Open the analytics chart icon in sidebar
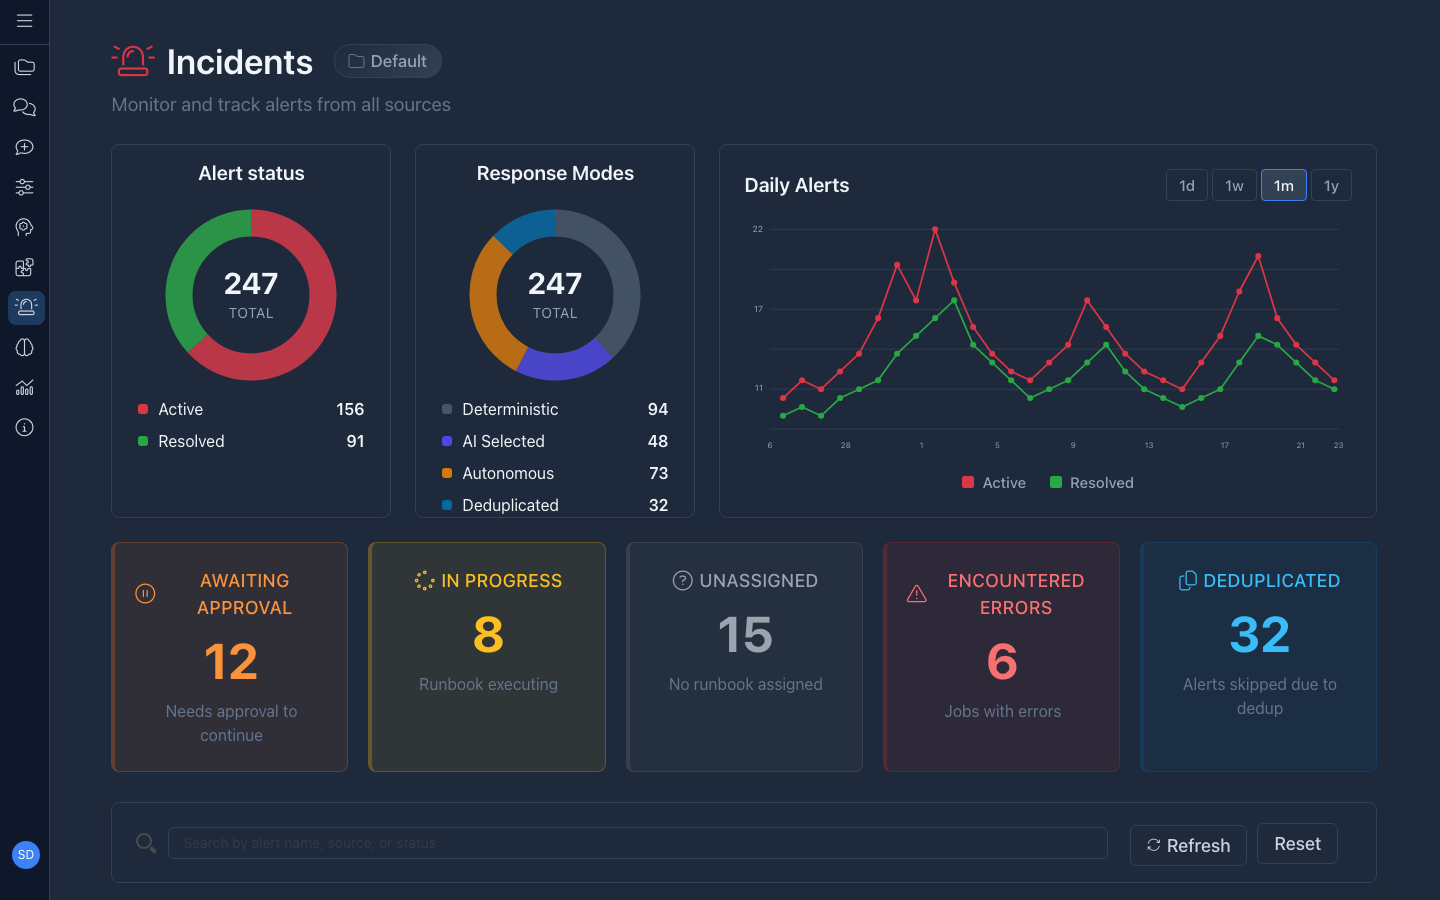This screenshot has width=1440, height=900. [24, 387]
